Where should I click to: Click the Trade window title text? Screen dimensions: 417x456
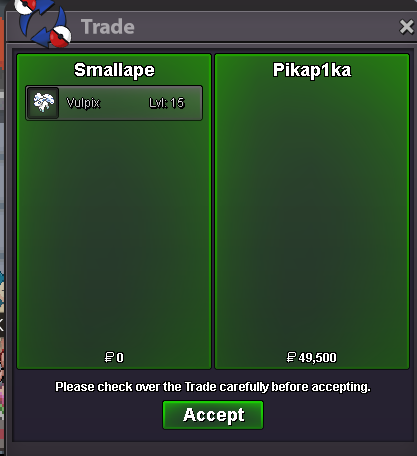click(x=108, y=27)
